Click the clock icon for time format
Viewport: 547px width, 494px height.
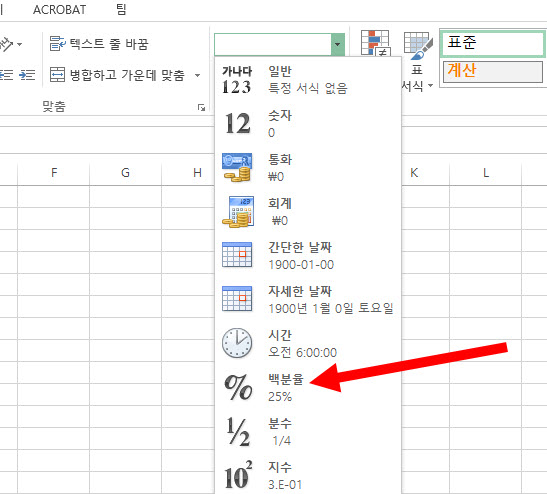(237, 343)
